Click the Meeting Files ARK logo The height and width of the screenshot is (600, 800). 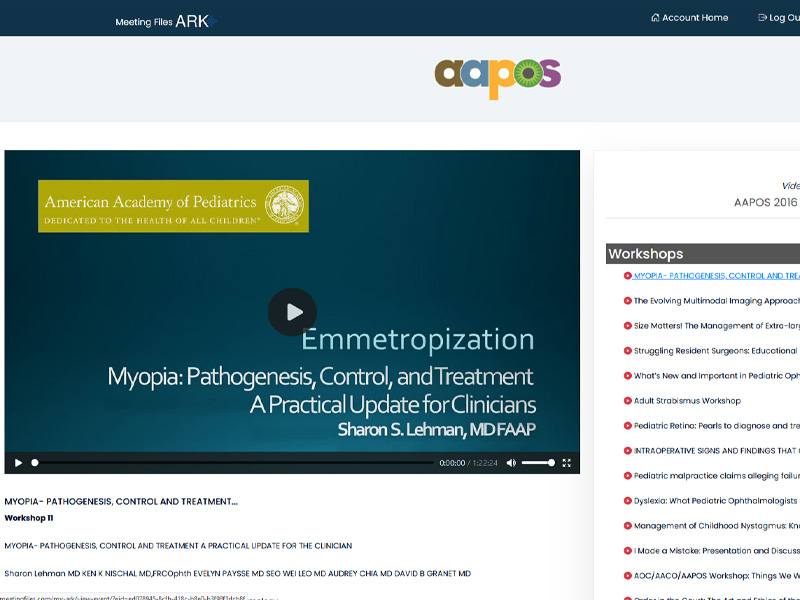pyautogui.click(x=166, y=21)
